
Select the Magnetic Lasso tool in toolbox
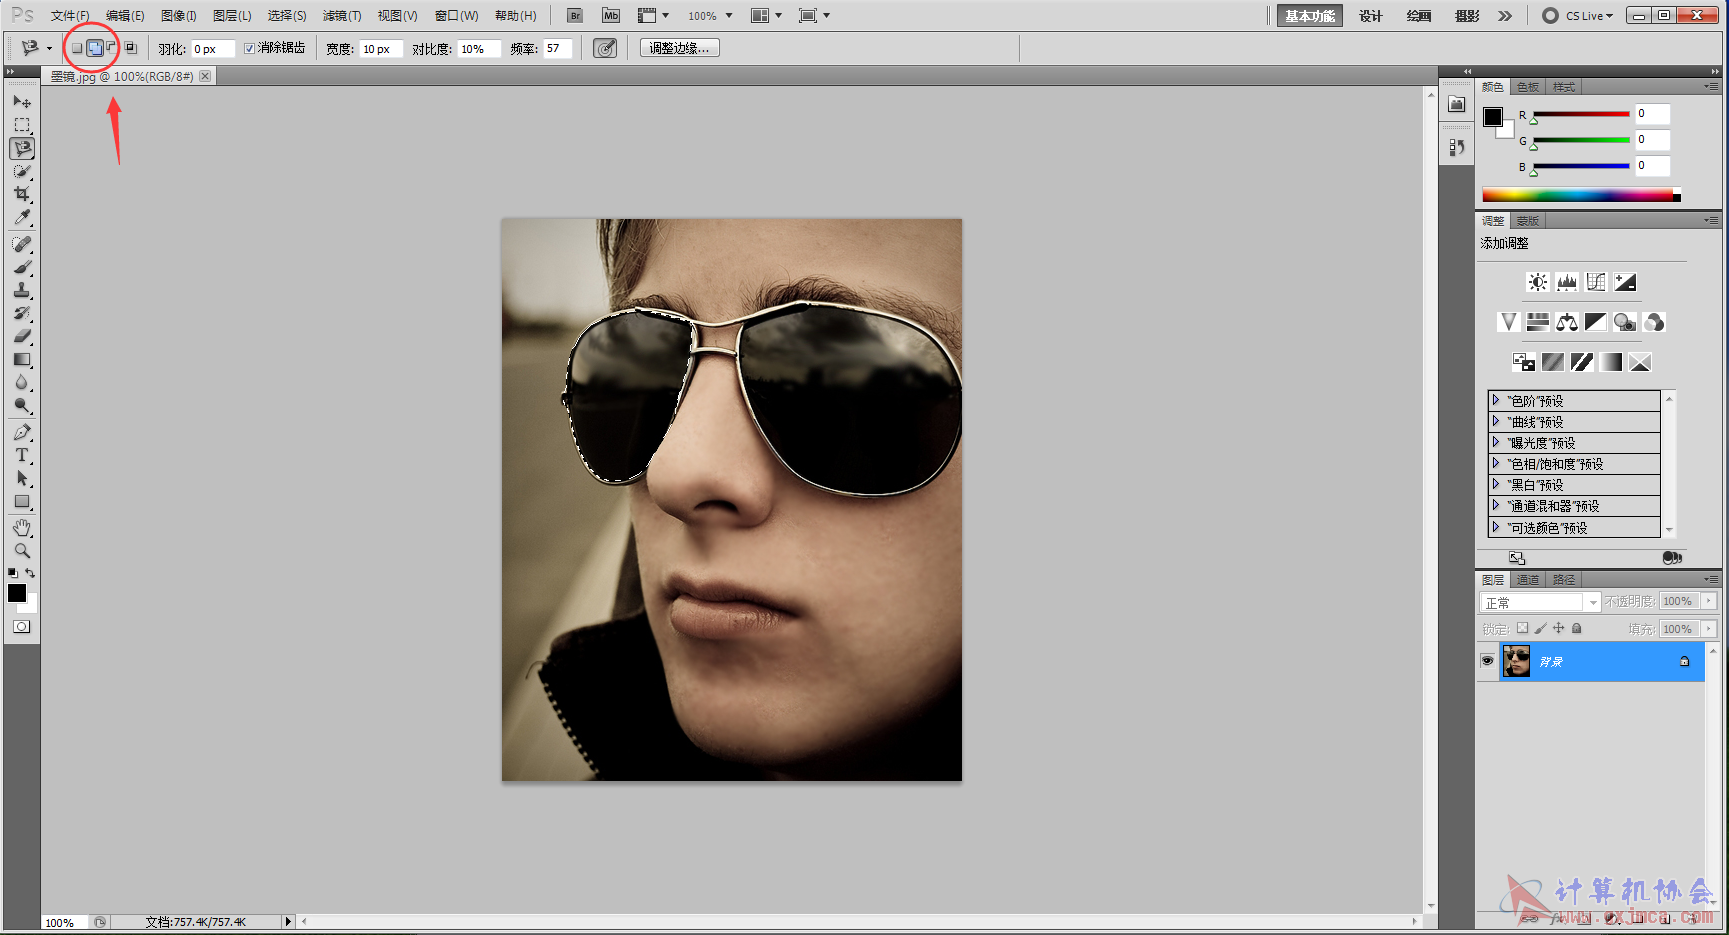pyautogui.click(x=21, y=148)
